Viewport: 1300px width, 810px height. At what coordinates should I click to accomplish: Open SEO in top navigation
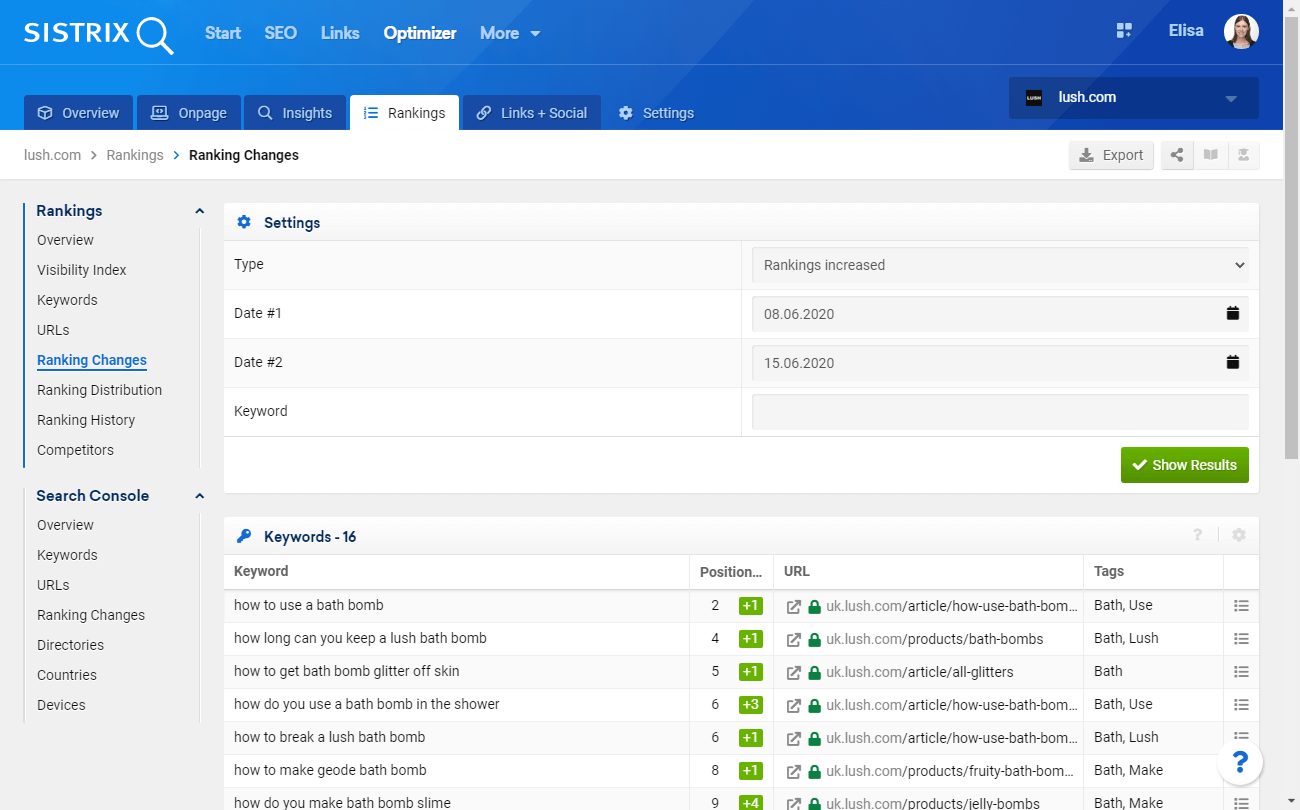(x=280, y=33)
